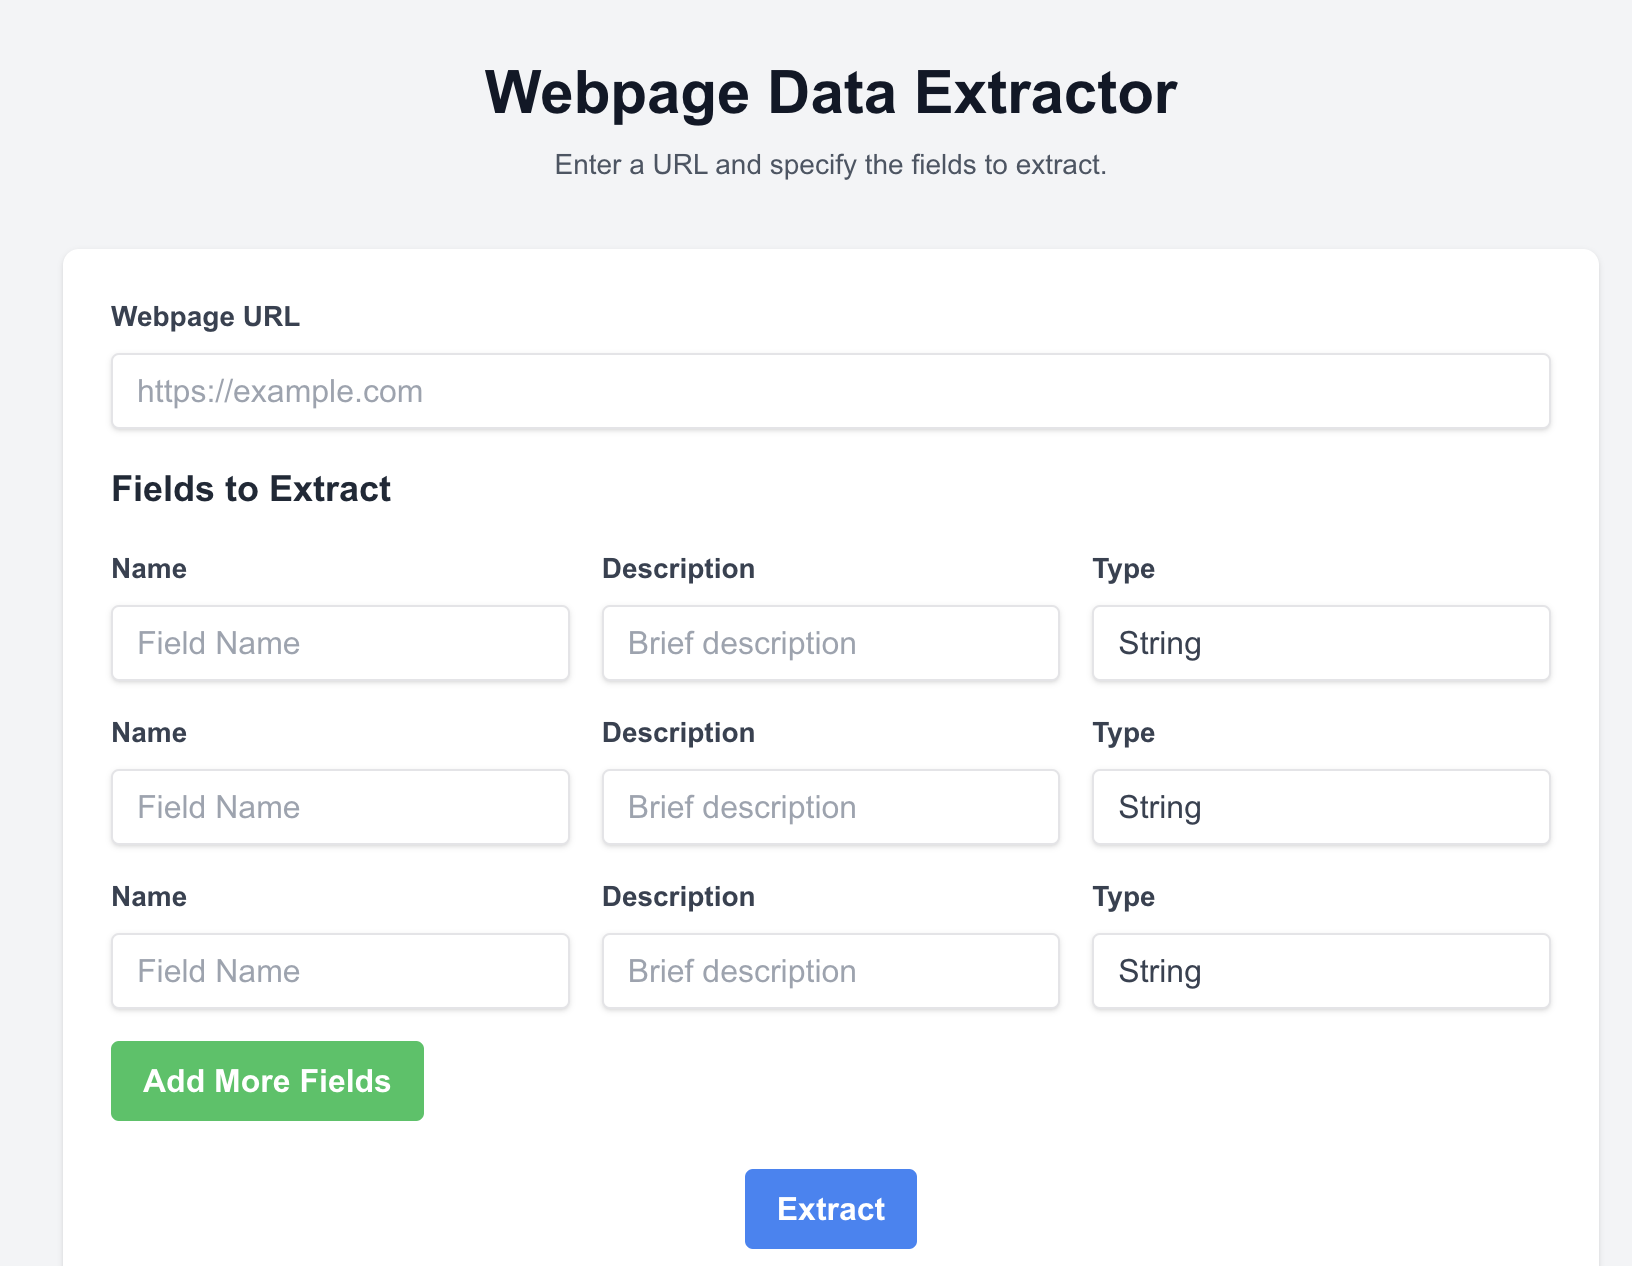Focus the third row Field Name input

pos(340,971)
